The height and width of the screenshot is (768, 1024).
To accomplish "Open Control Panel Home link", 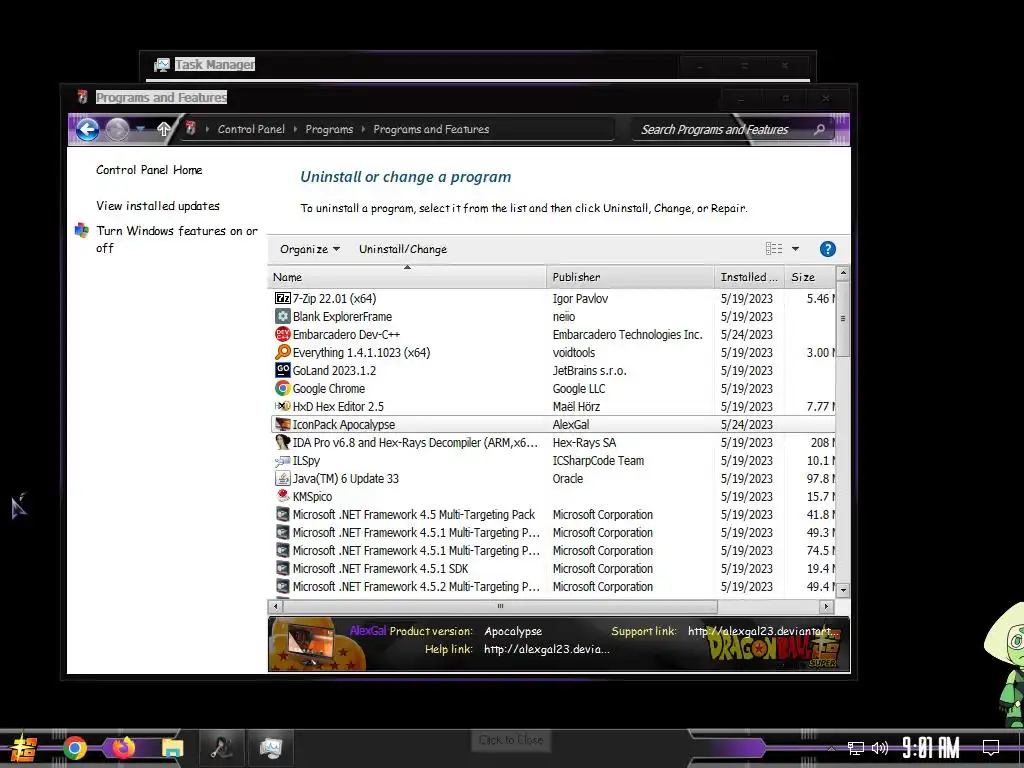I will [x=149, y=170].
